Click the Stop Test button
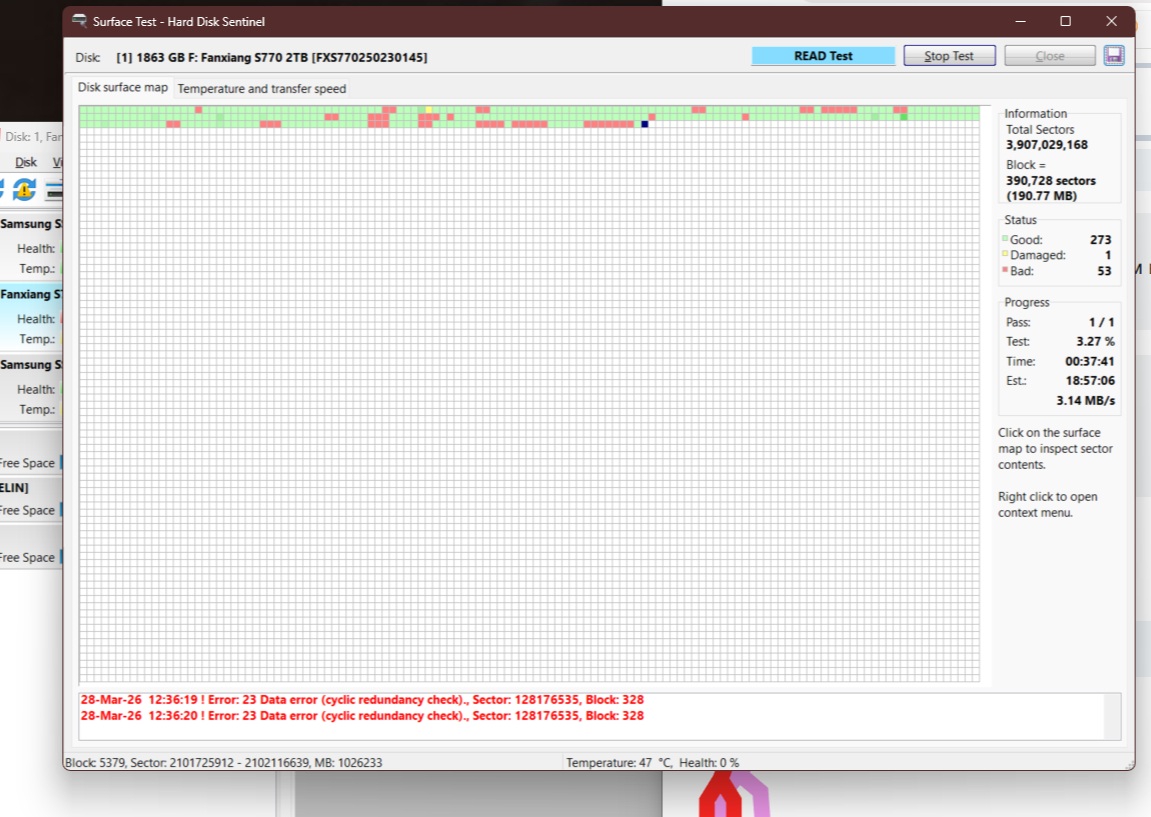Screen dimensions: 1151x817 949,56
